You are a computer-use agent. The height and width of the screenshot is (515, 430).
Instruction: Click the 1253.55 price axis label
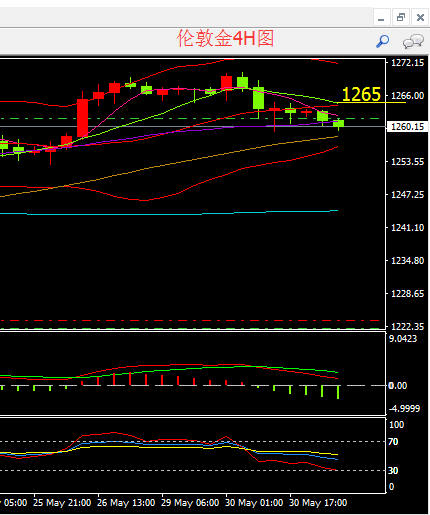coord(407,162)
